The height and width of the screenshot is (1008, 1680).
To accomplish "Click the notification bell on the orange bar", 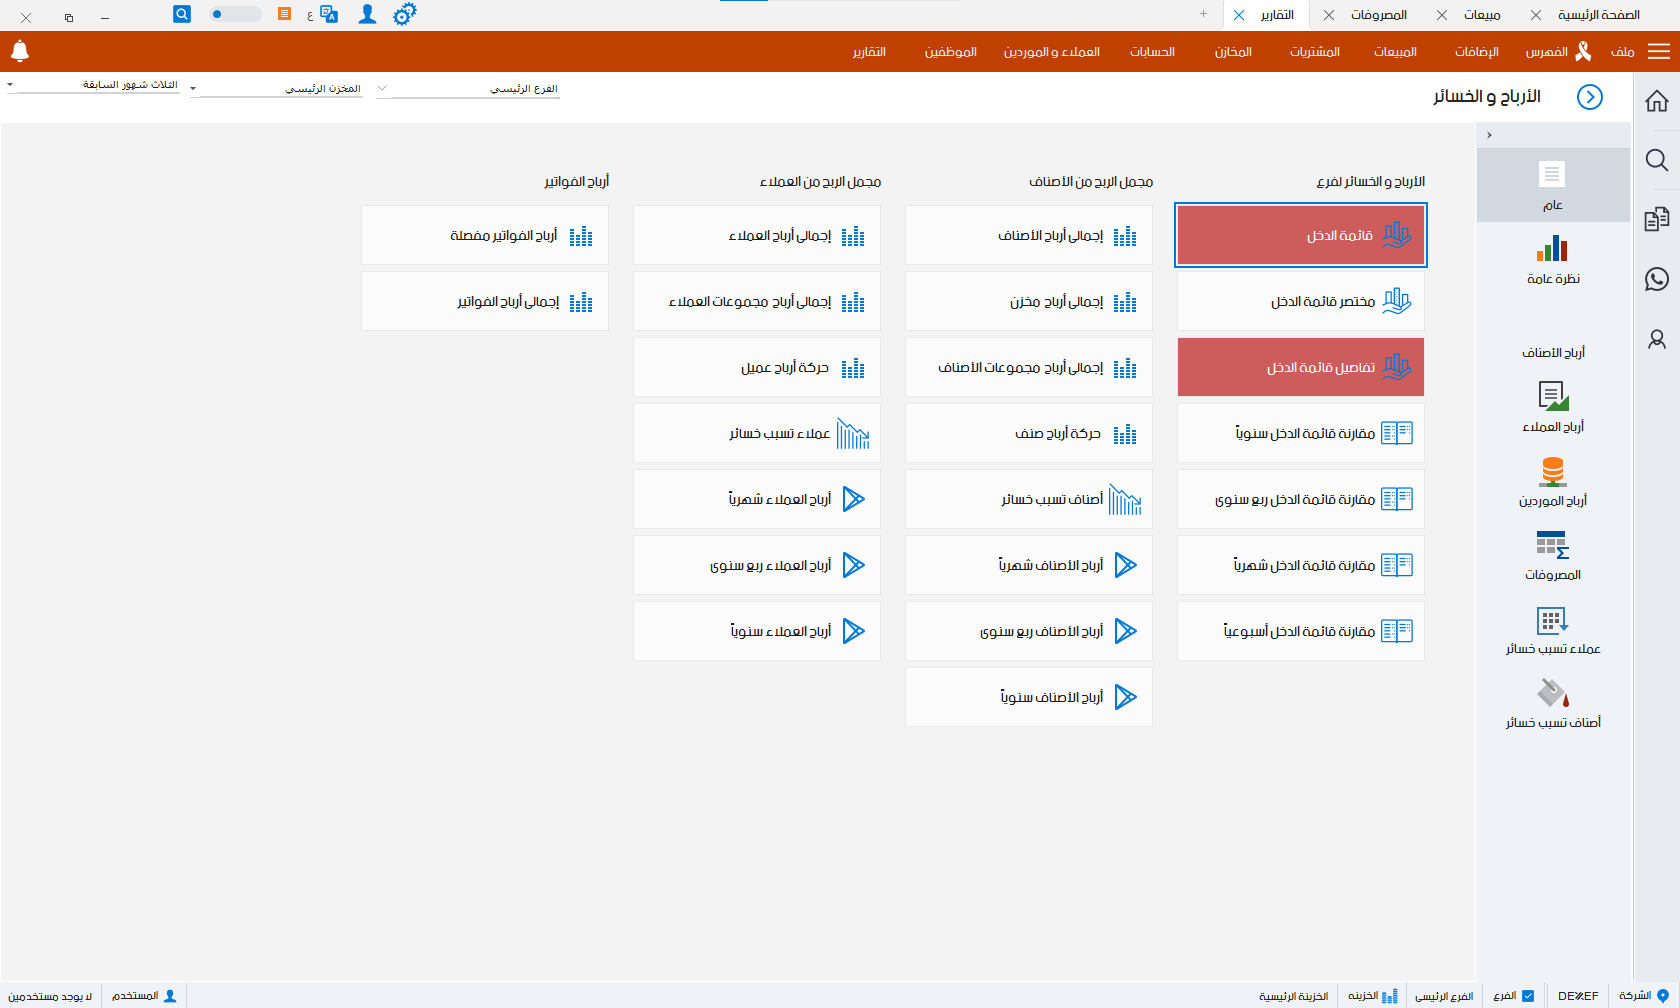I will click(x=19, y=51).
